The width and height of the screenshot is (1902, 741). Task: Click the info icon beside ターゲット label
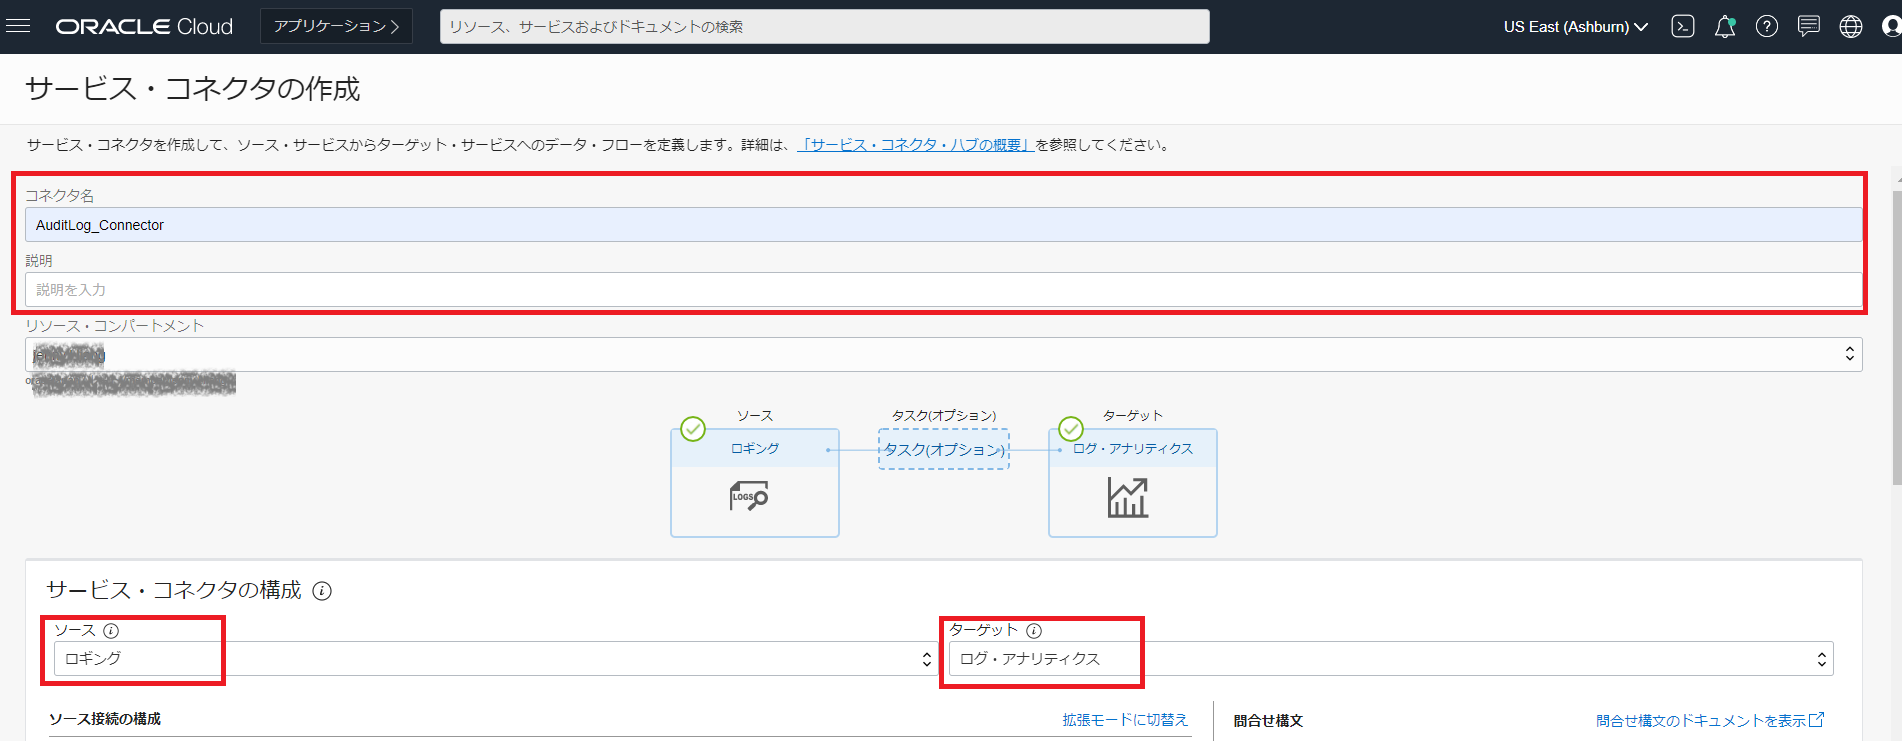[1034, 631]
